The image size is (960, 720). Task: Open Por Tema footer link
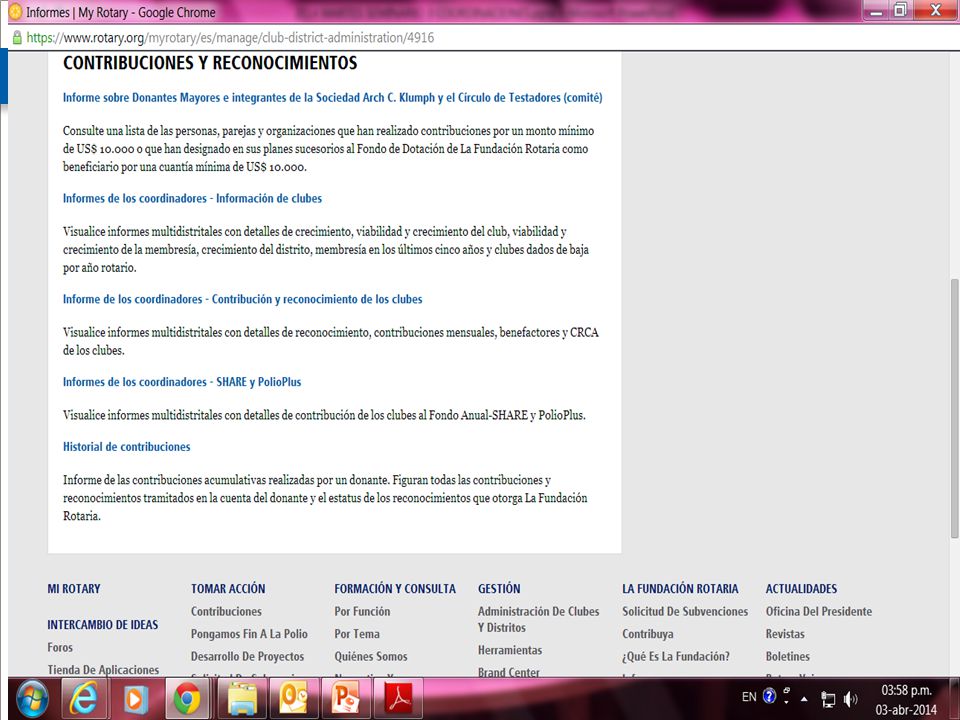(357, 634)
